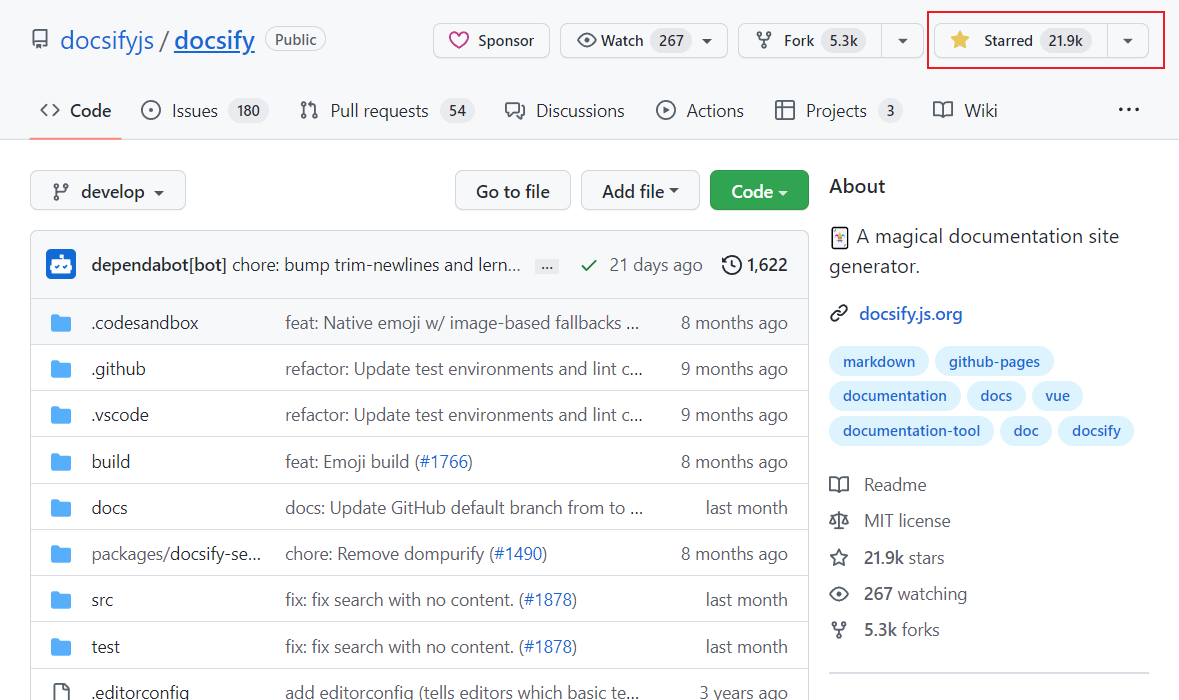Open the green Code dropdown button

759,191
